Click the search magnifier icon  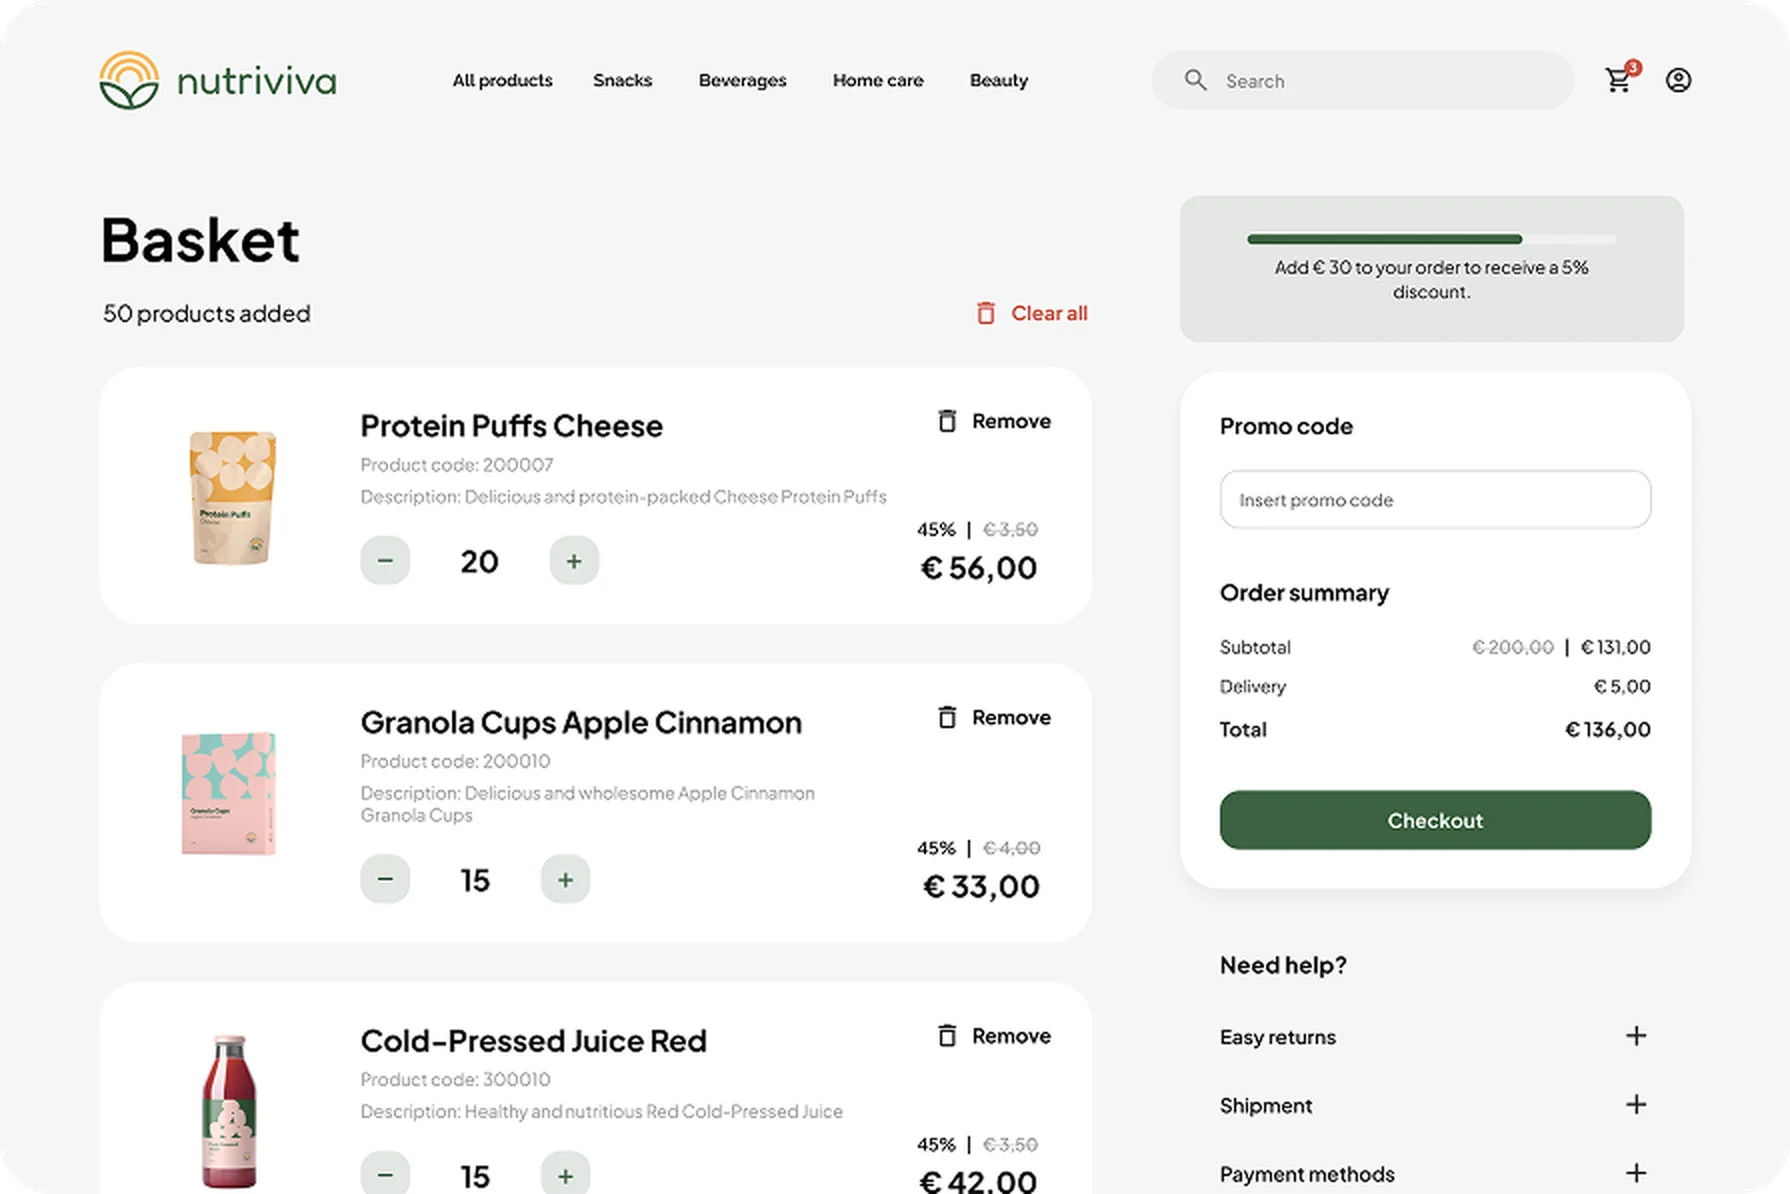click(1195, 80)
